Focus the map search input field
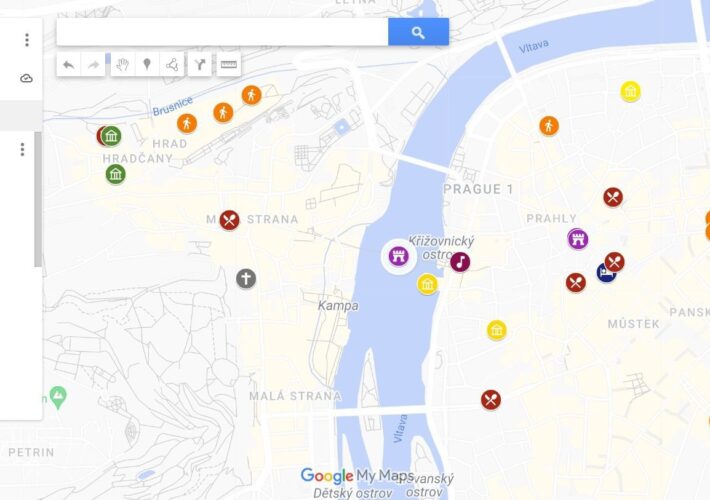Screen dimensions: 710x500 point(222,32)
